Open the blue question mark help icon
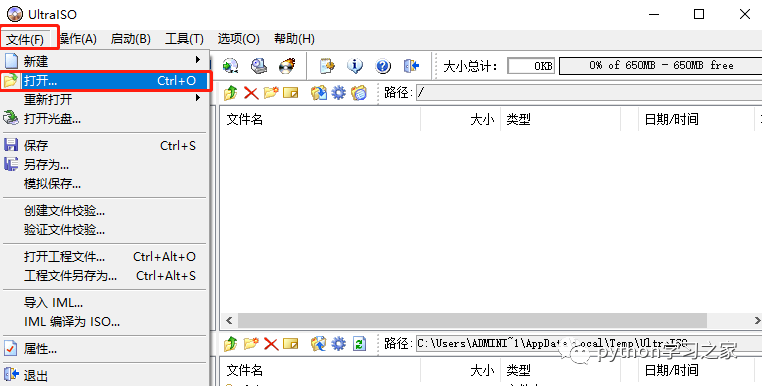The height and width of the screenshot is (386, 762). (x=383, y=66)
